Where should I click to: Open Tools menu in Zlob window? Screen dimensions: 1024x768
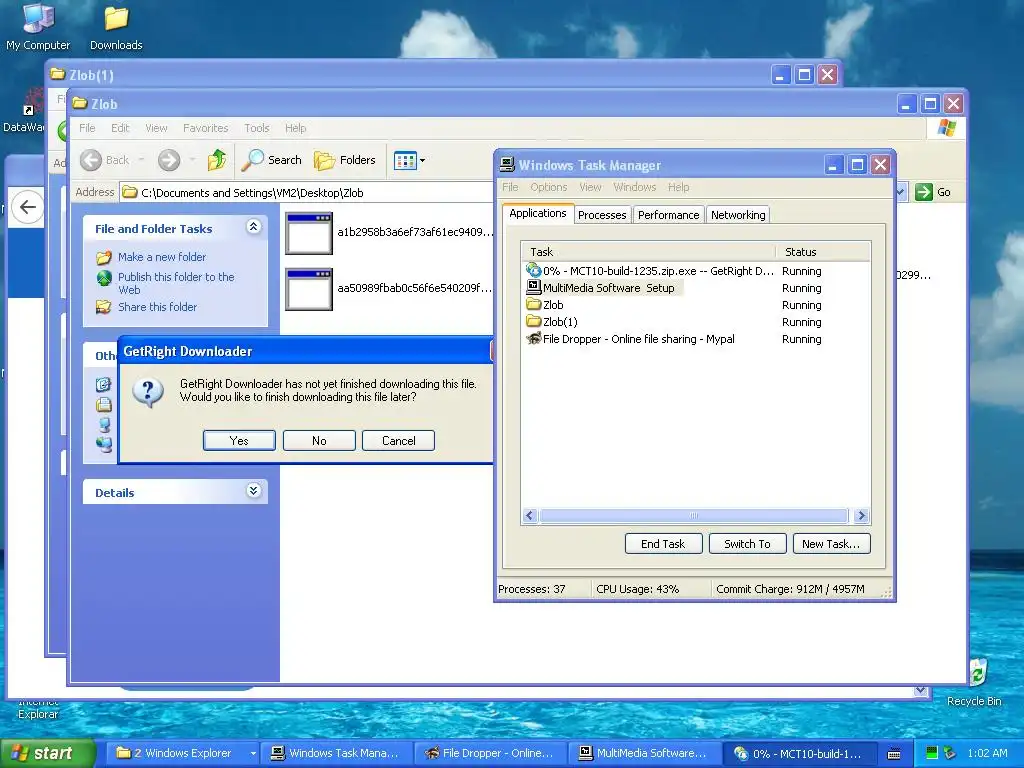(257, 128)
